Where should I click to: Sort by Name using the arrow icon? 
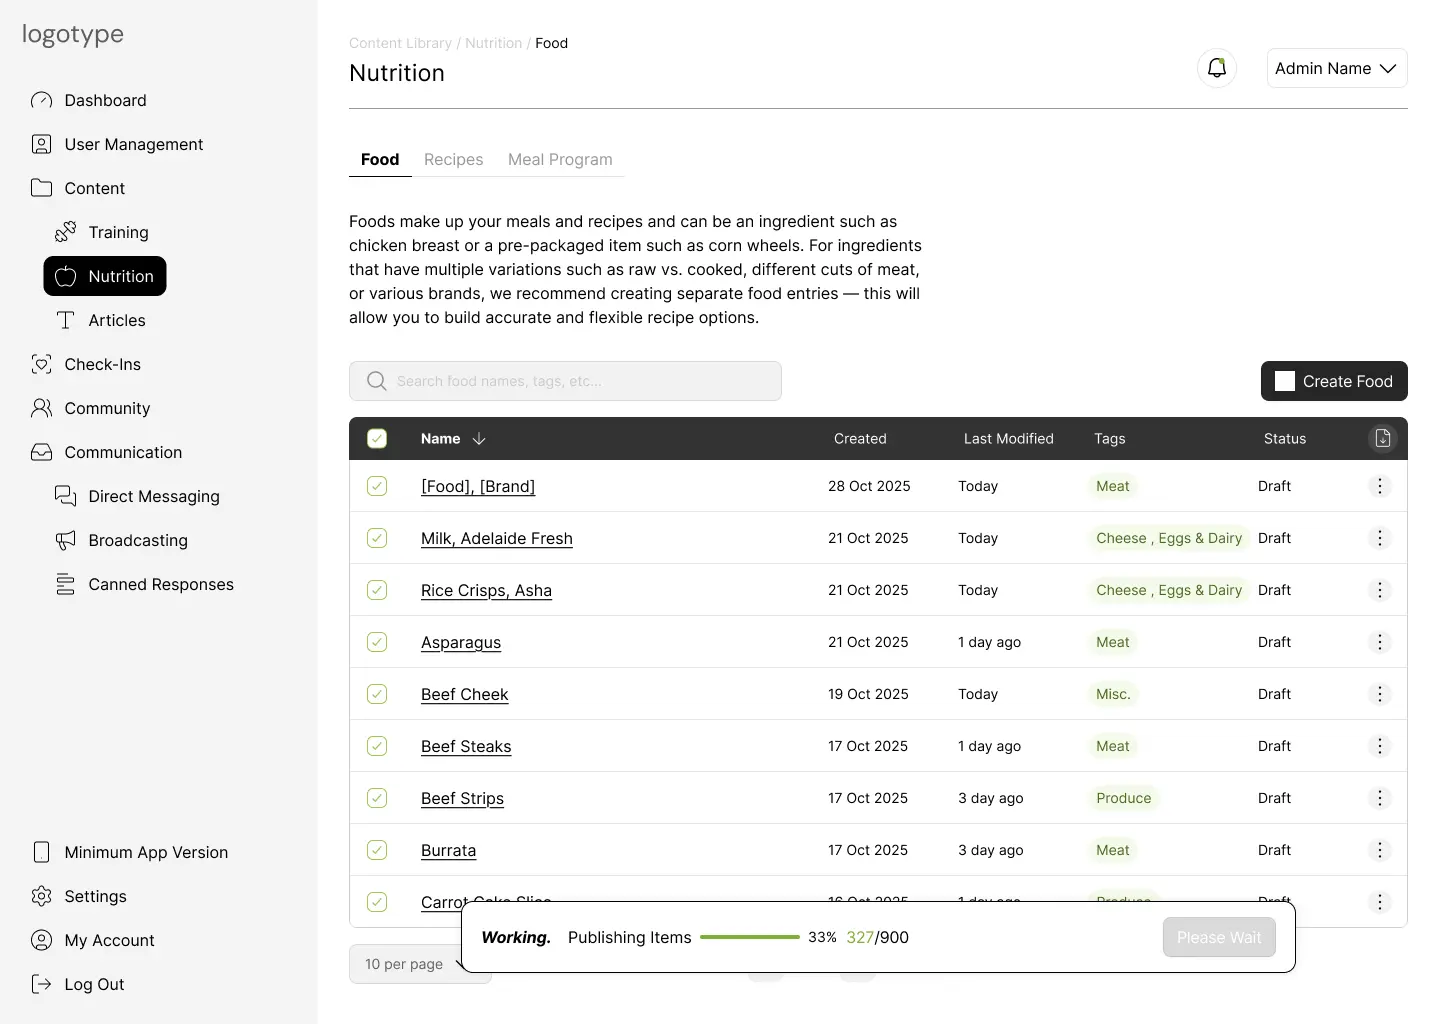(479, 438)
